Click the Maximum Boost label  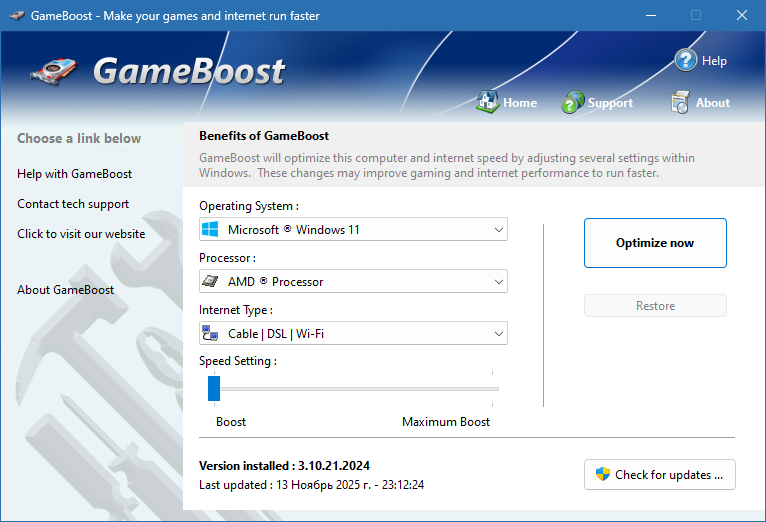pyautogui.click(x=446, y=421)
